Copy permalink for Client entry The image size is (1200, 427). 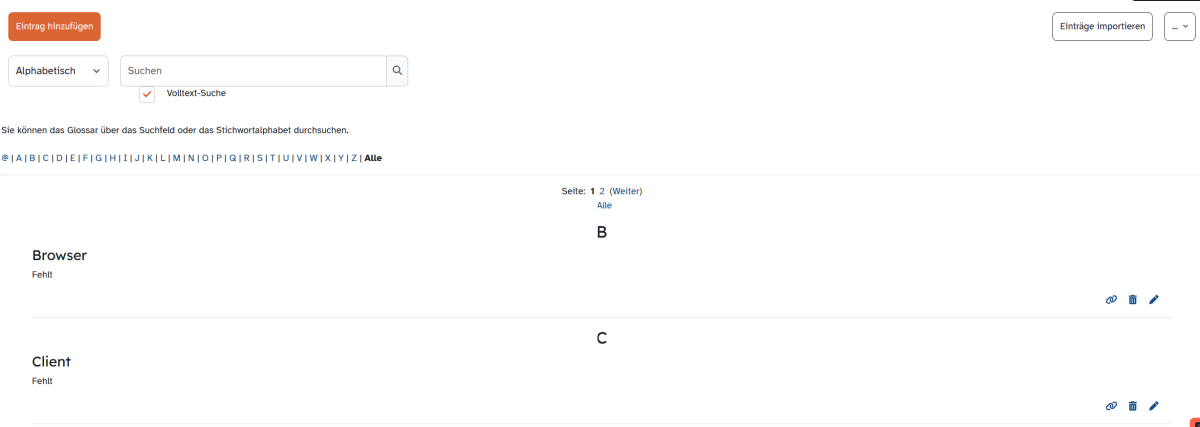[x=1111, y=406]
